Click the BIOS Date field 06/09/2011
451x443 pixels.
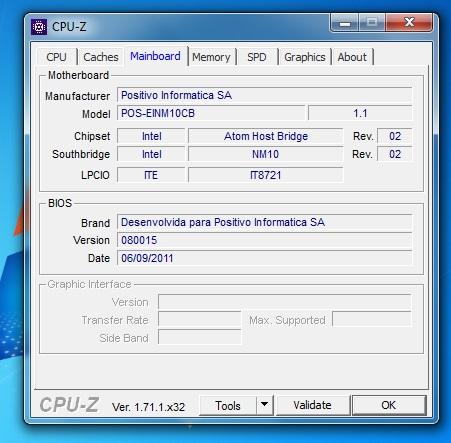[265, 258]
